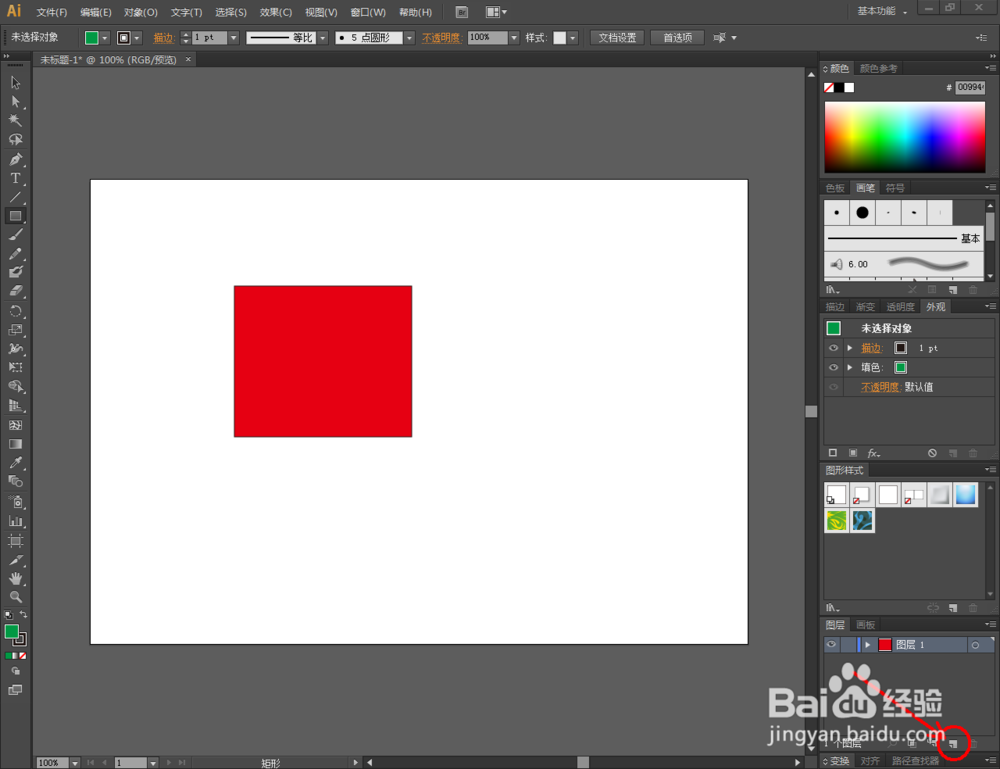The image size is (1000, 769).
Task: Click the 文档设置 button
Action: (x=617, y=38)
